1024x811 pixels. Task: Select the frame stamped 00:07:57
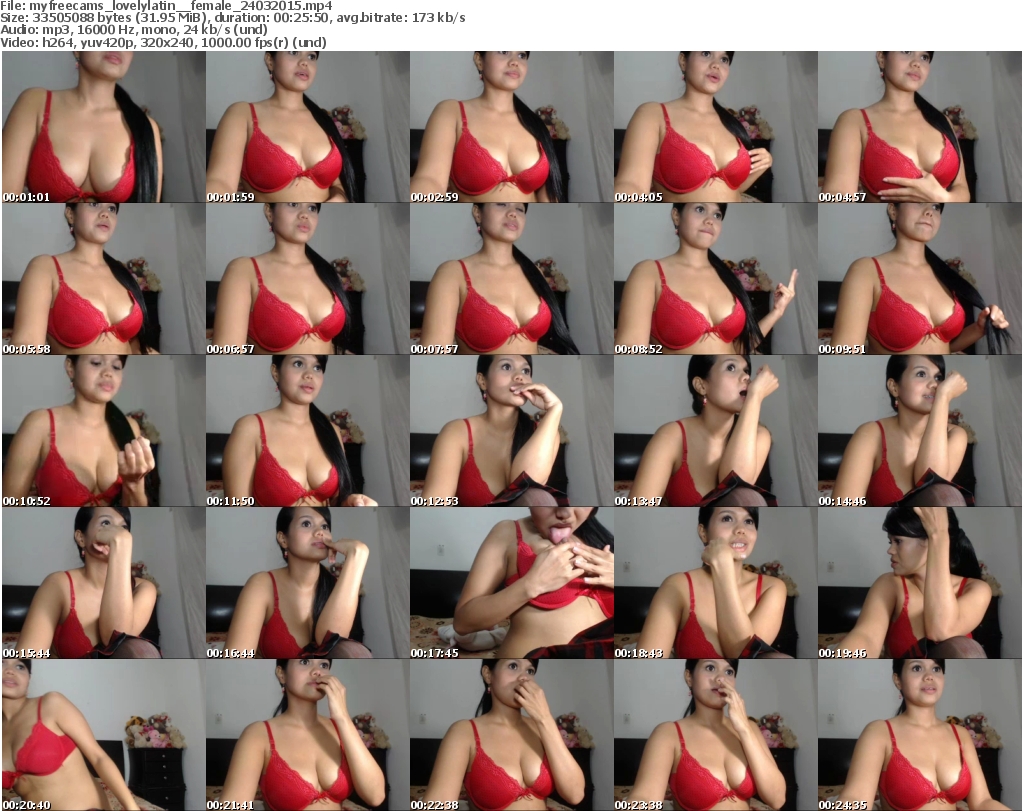tap(511, 279)
